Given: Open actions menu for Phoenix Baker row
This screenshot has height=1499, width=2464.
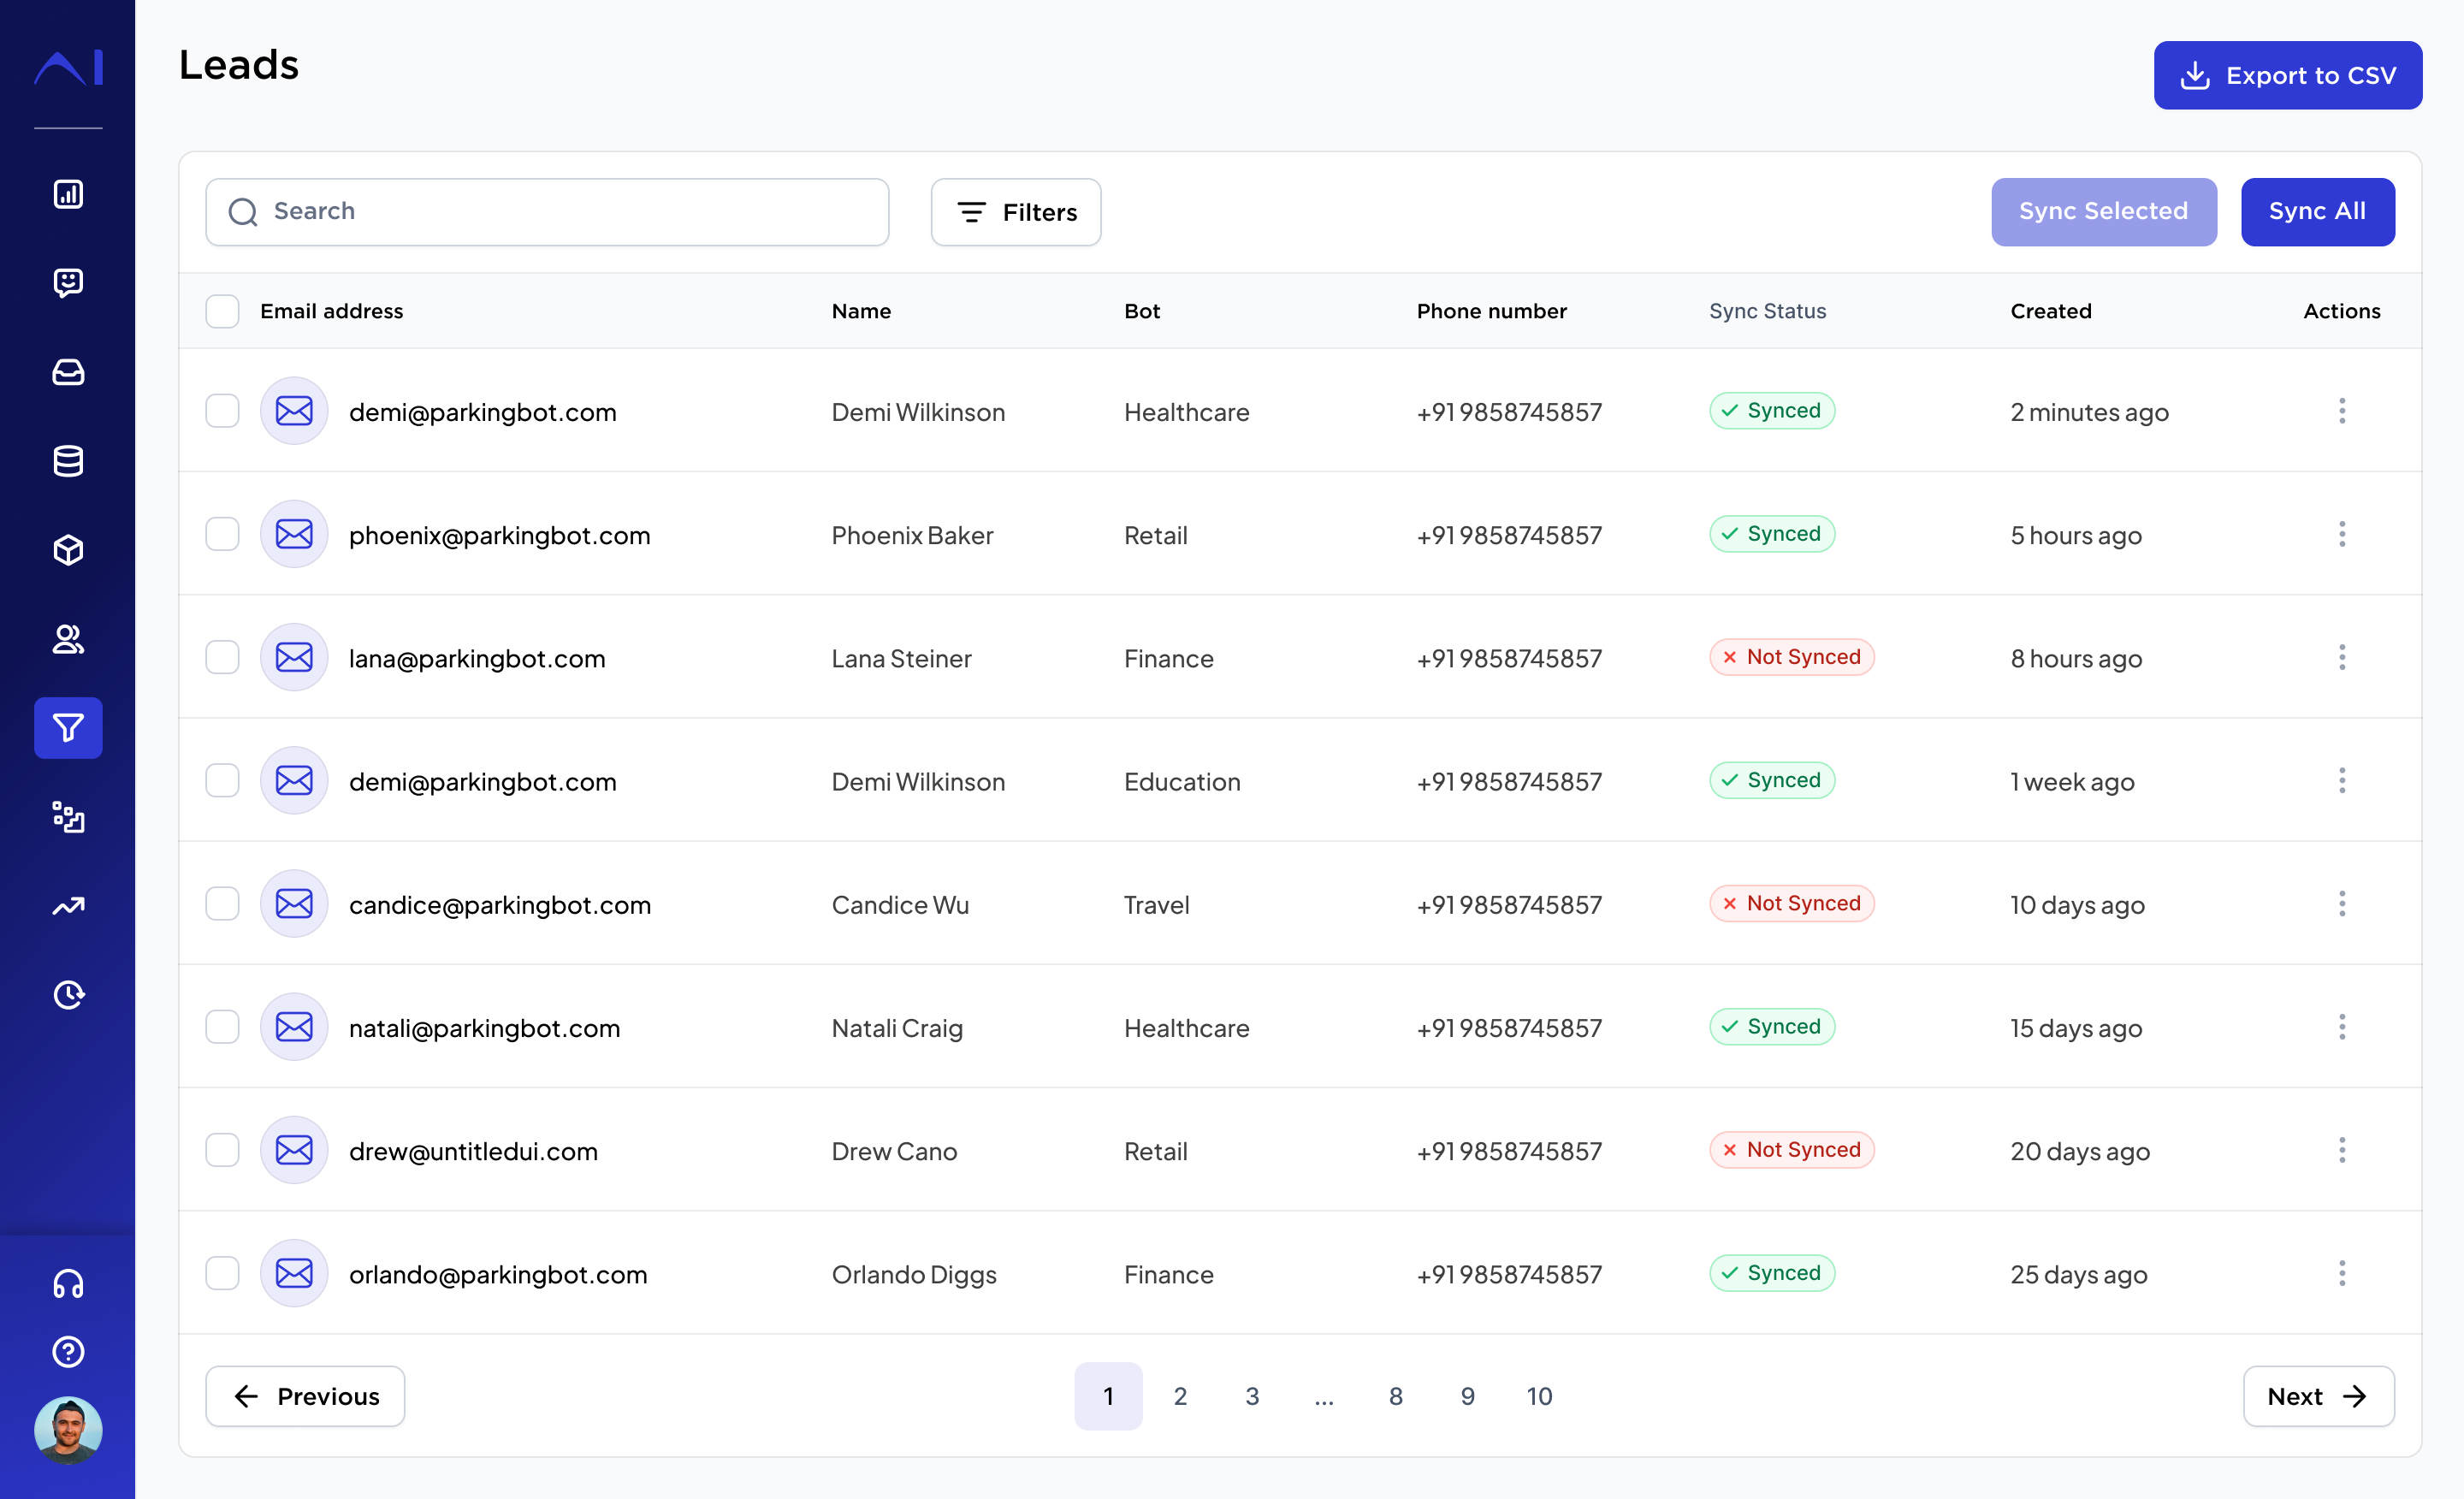Looking at the screenshot, I should (x=2342, y=534).
